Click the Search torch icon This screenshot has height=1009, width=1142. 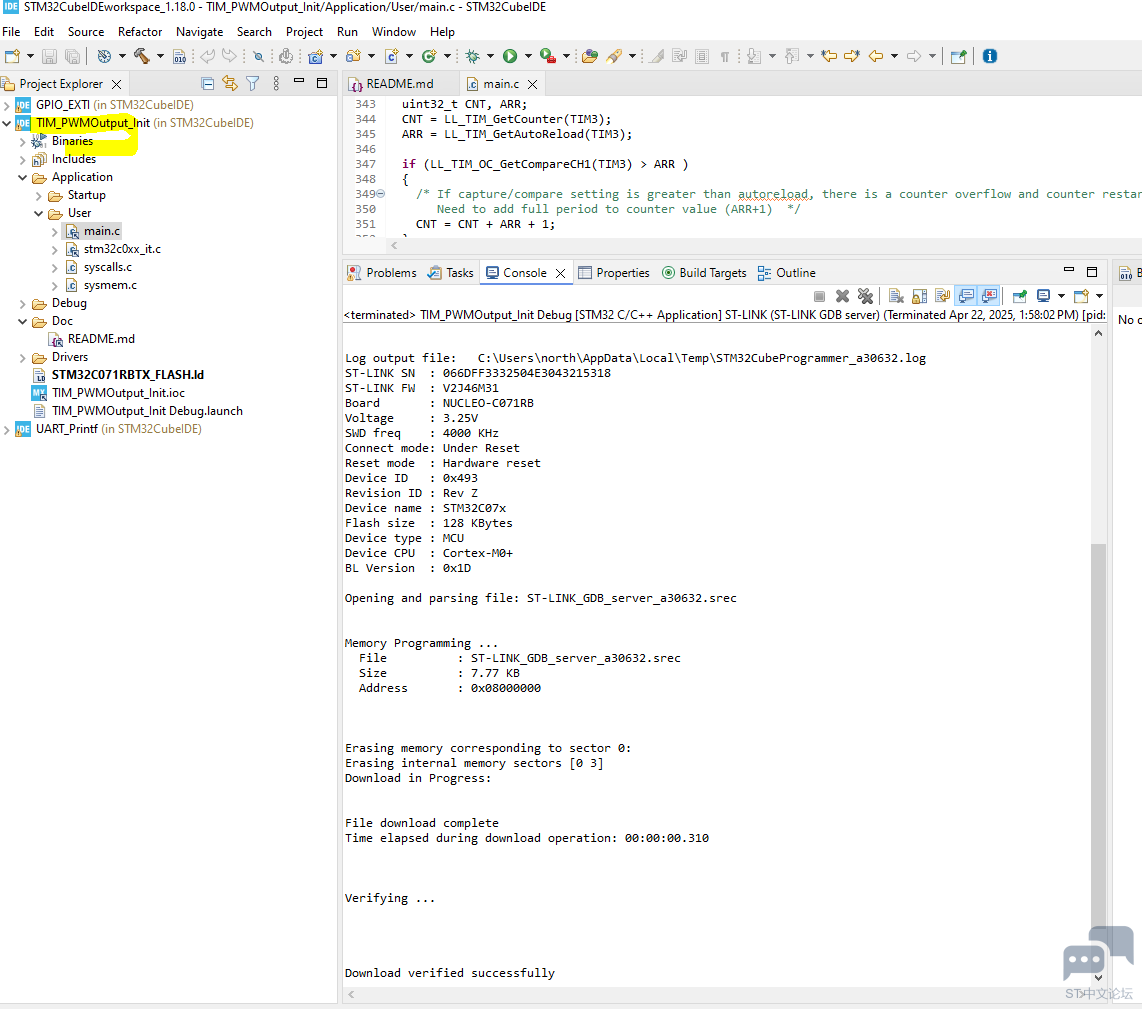click(614, 56)
